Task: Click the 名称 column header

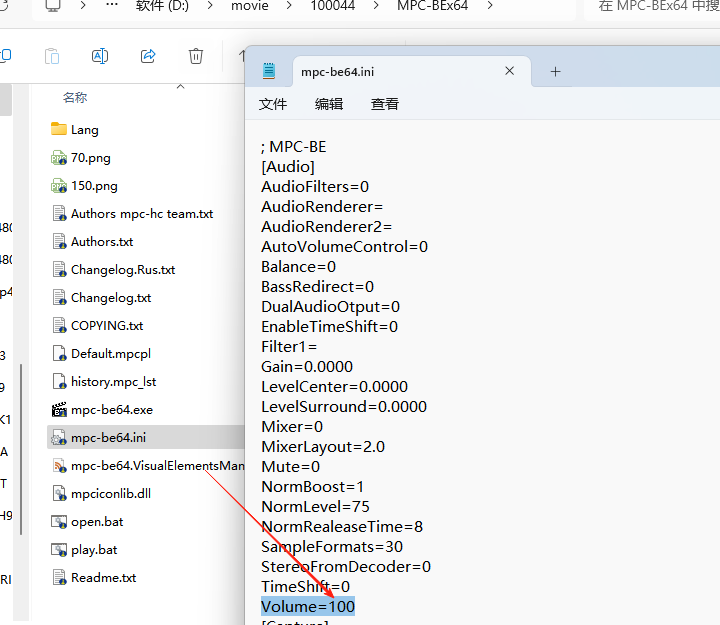Action: (75, 98)
